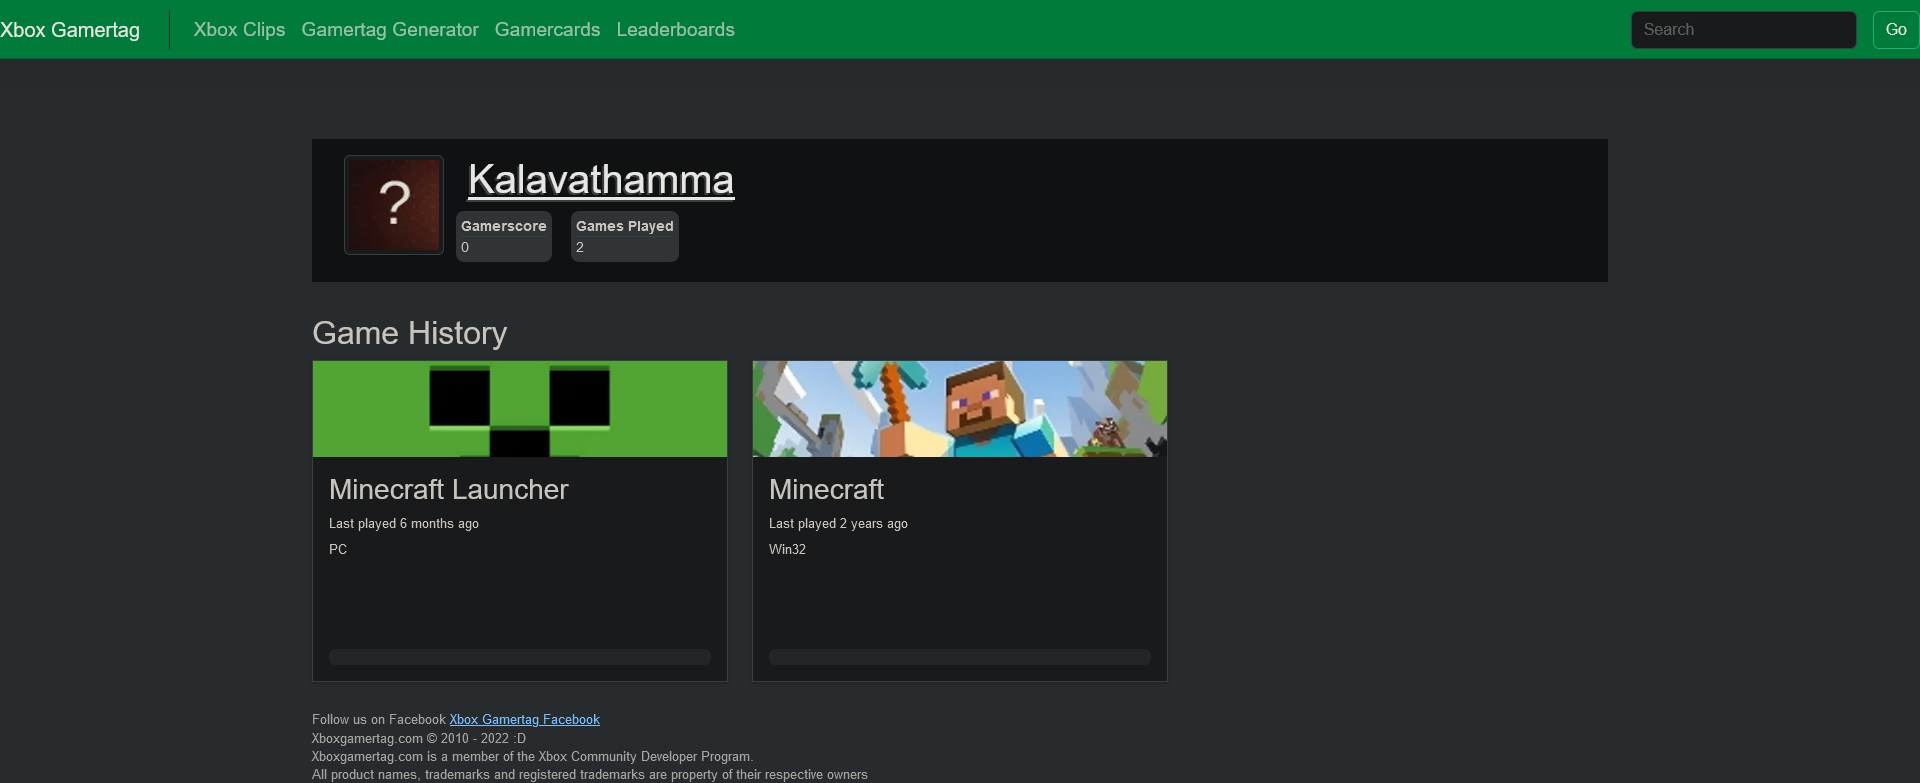
Task: Click the question mark avatar picture
Action: 394,205
